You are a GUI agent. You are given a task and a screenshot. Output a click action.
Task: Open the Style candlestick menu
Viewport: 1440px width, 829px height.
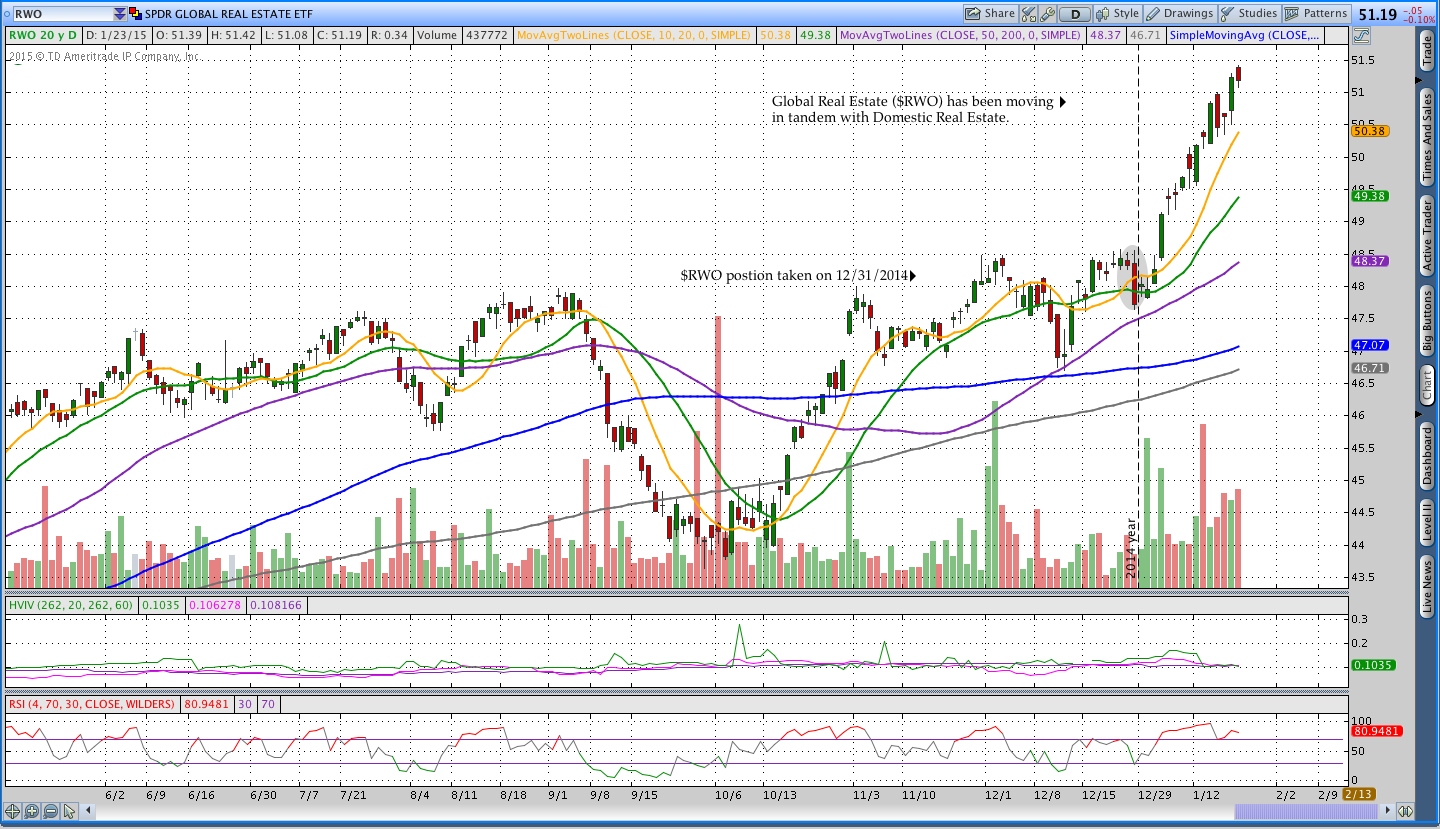[x=1118, y=14]
